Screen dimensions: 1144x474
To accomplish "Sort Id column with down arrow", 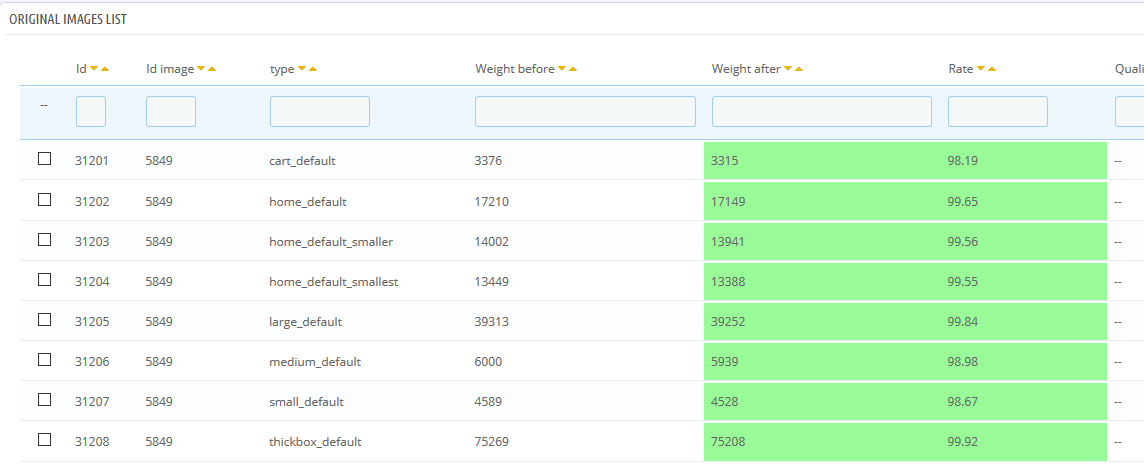I will pos(94,69).
